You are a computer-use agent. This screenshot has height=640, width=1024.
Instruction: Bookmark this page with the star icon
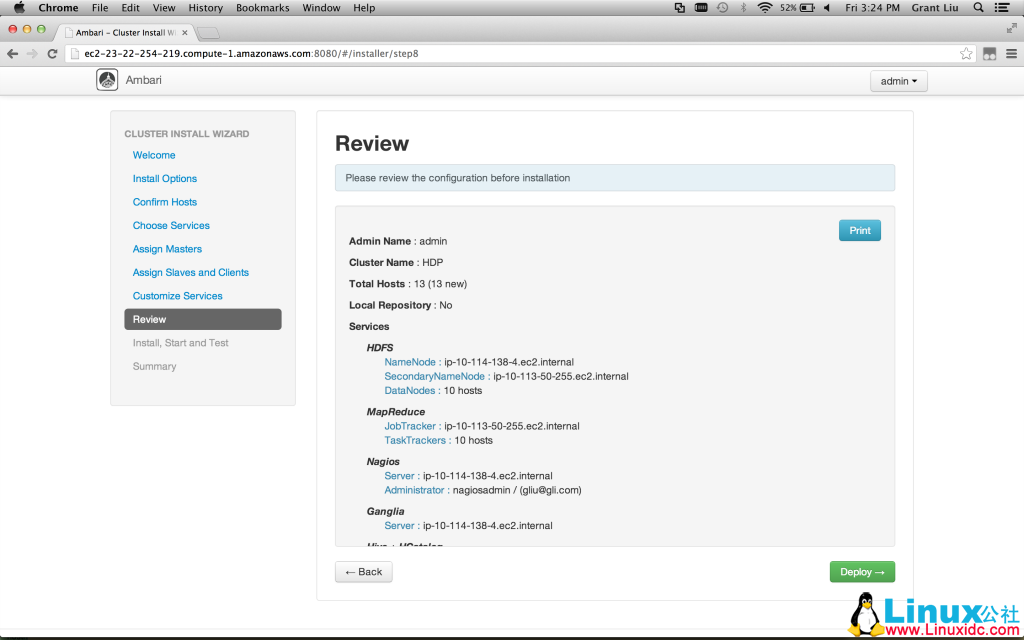tap(966, 53)
